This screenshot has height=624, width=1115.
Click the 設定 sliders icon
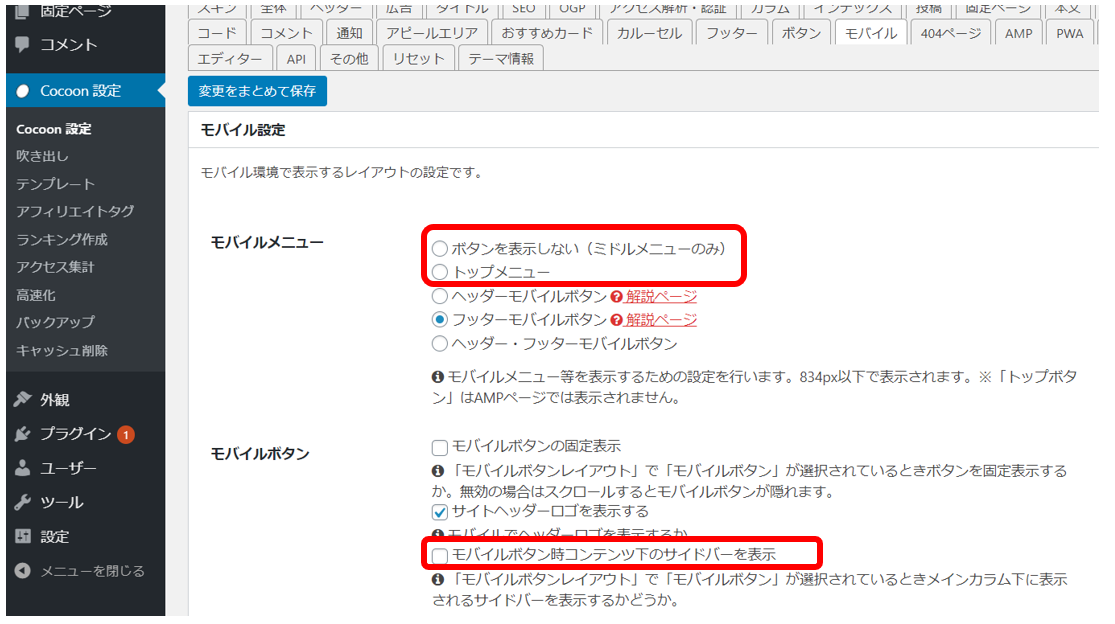coord(23,536)
